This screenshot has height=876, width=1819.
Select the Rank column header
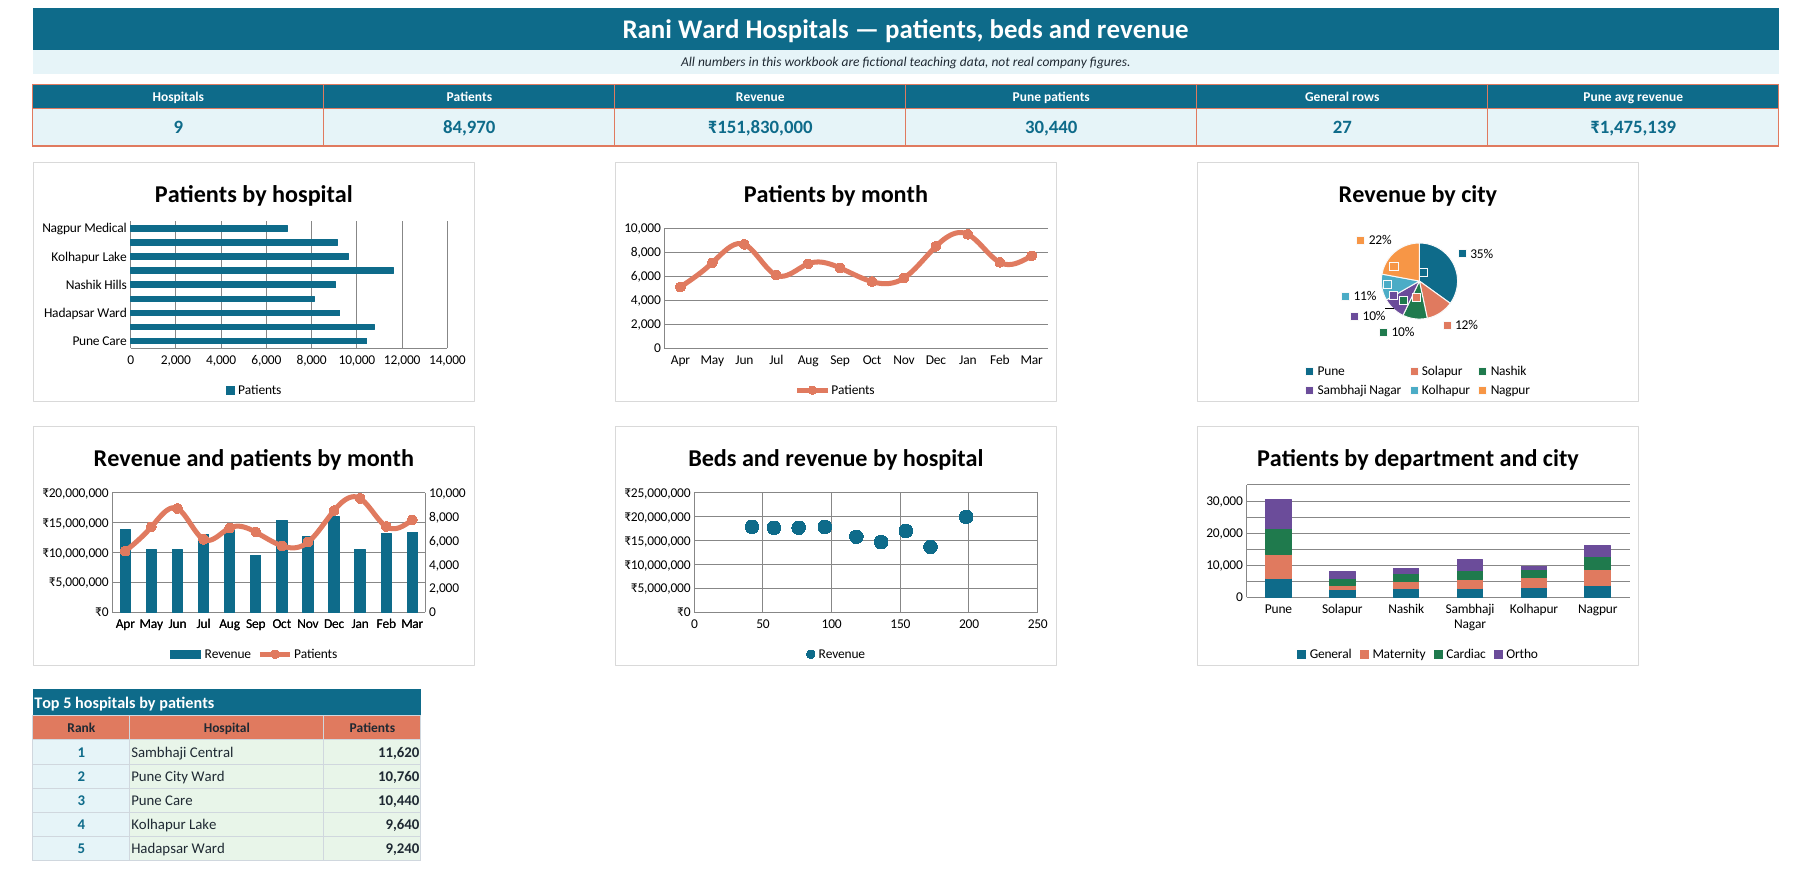81,728
